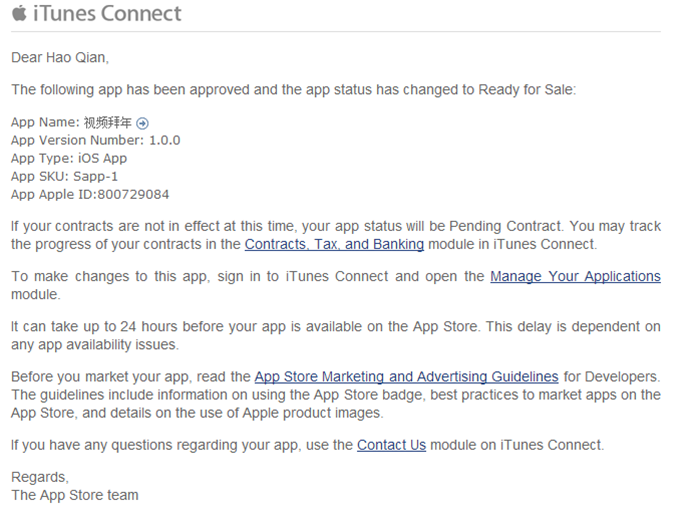Click the iTunes Connect header title
This screenshot has width=693, height=517.
click(107, 13)
